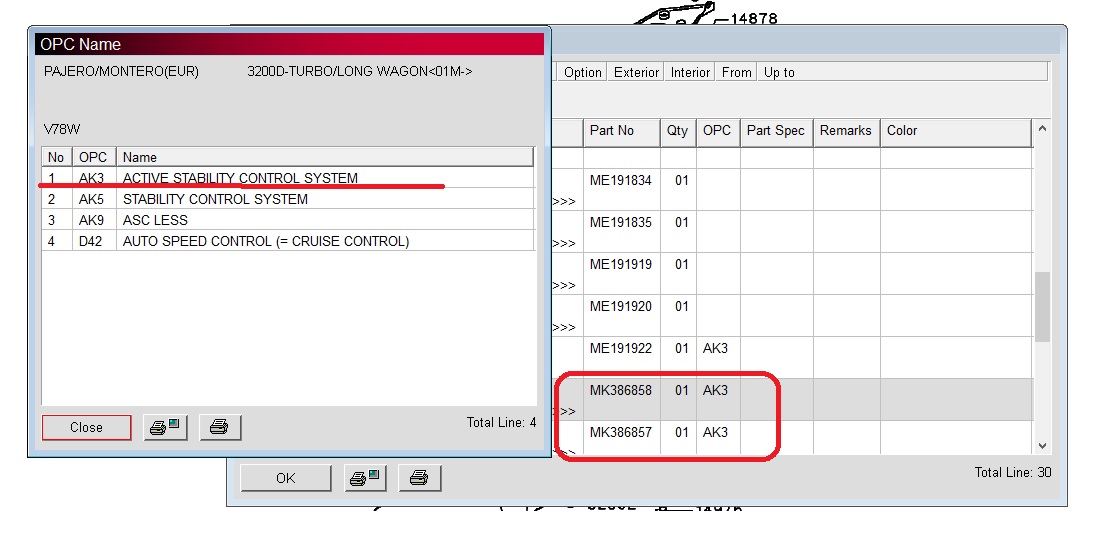Click the Total Line: 30 status text
This screenshot has height=540, width=1106.
1012,472
